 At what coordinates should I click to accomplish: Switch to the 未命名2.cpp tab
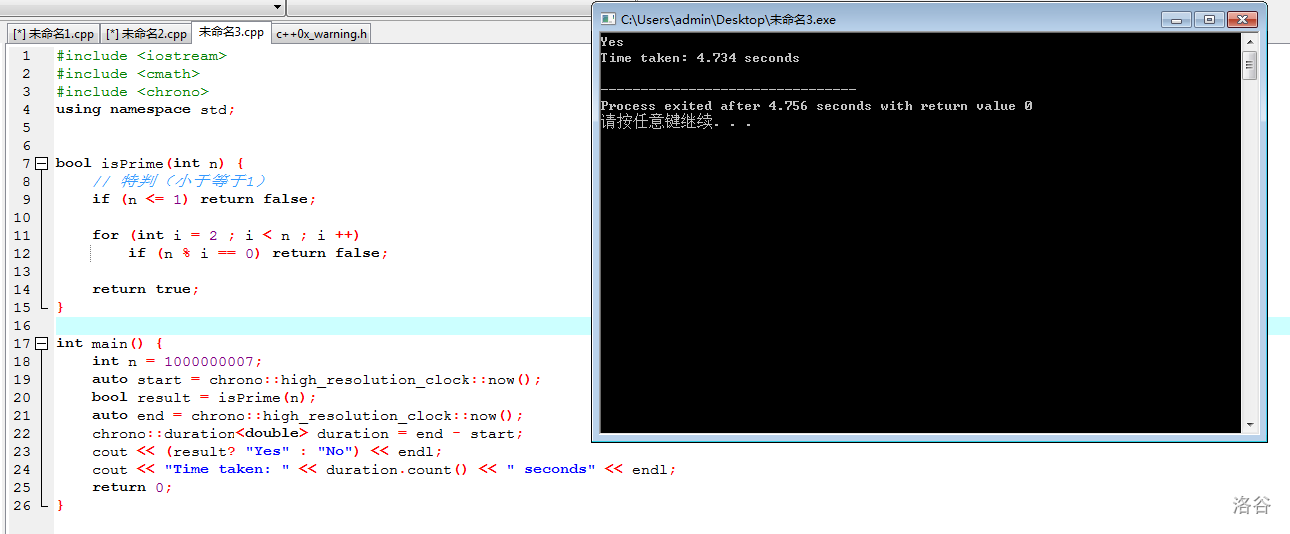tap(146, 33)
